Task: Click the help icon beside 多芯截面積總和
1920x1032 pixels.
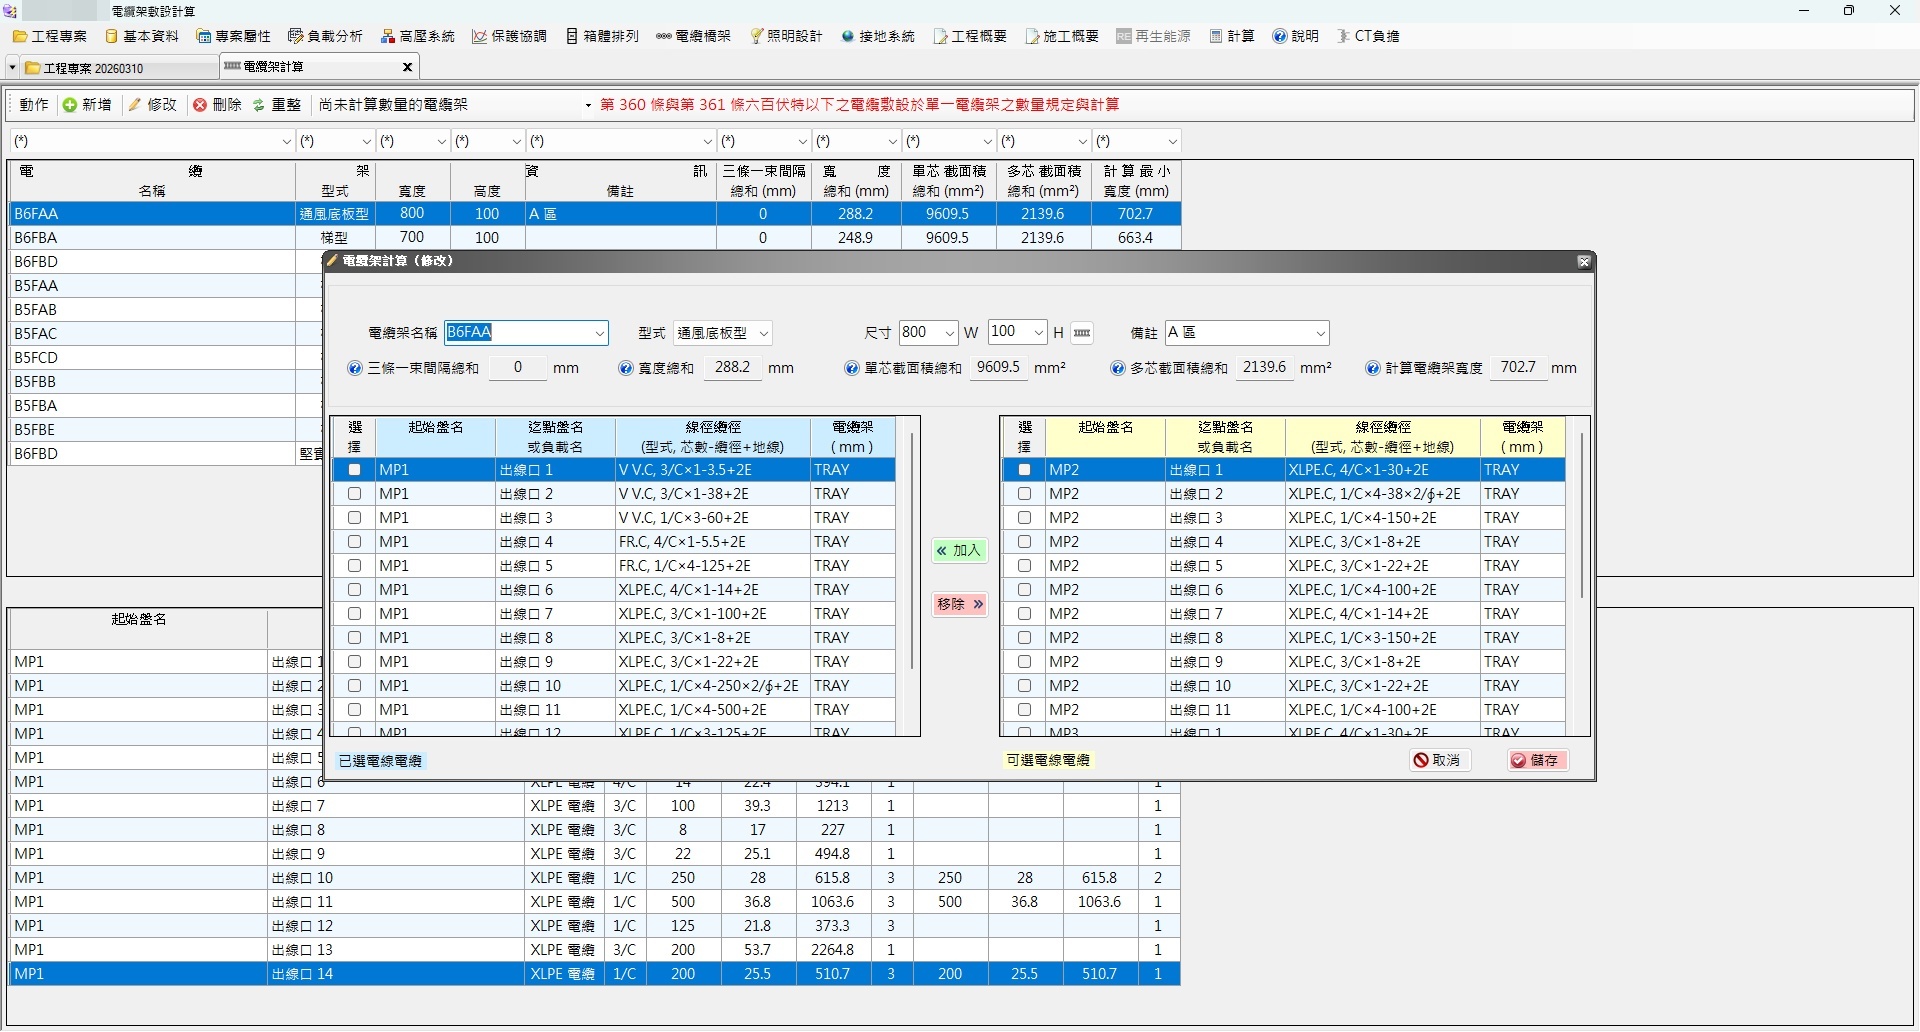Action: click(x=1118, y=369)
